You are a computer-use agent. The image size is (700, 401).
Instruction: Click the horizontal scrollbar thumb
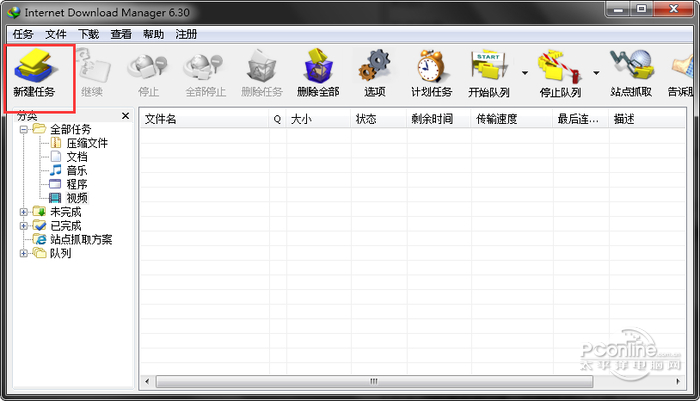374,381
